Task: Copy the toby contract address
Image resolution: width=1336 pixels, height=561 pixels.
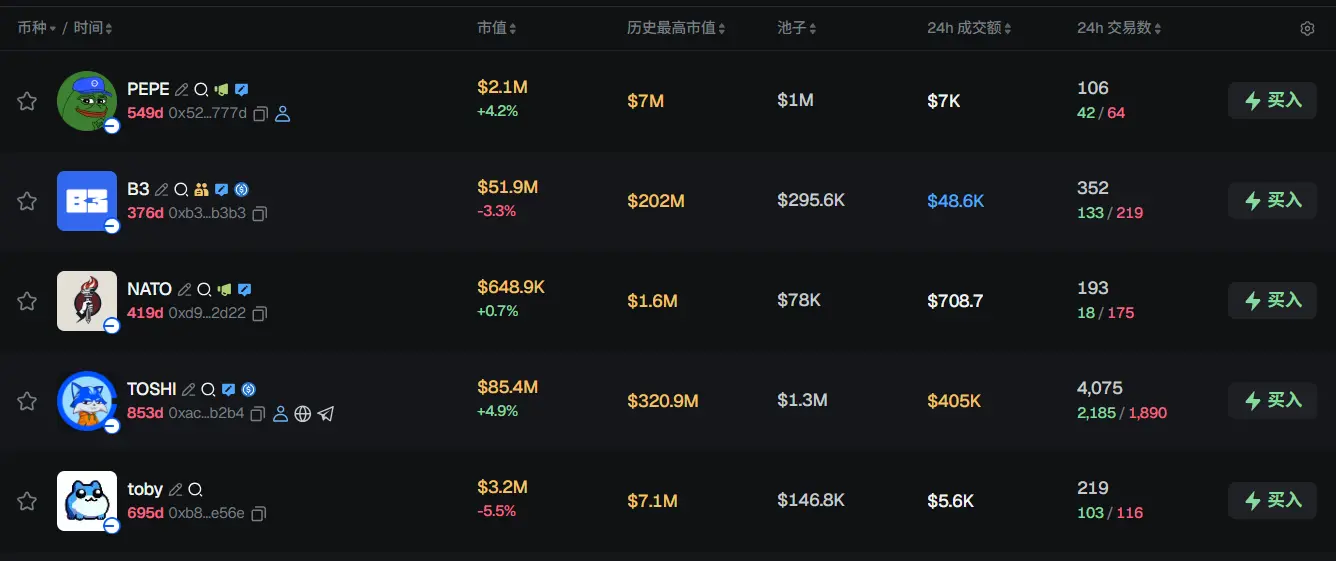Action: click(x=259, y=514)
